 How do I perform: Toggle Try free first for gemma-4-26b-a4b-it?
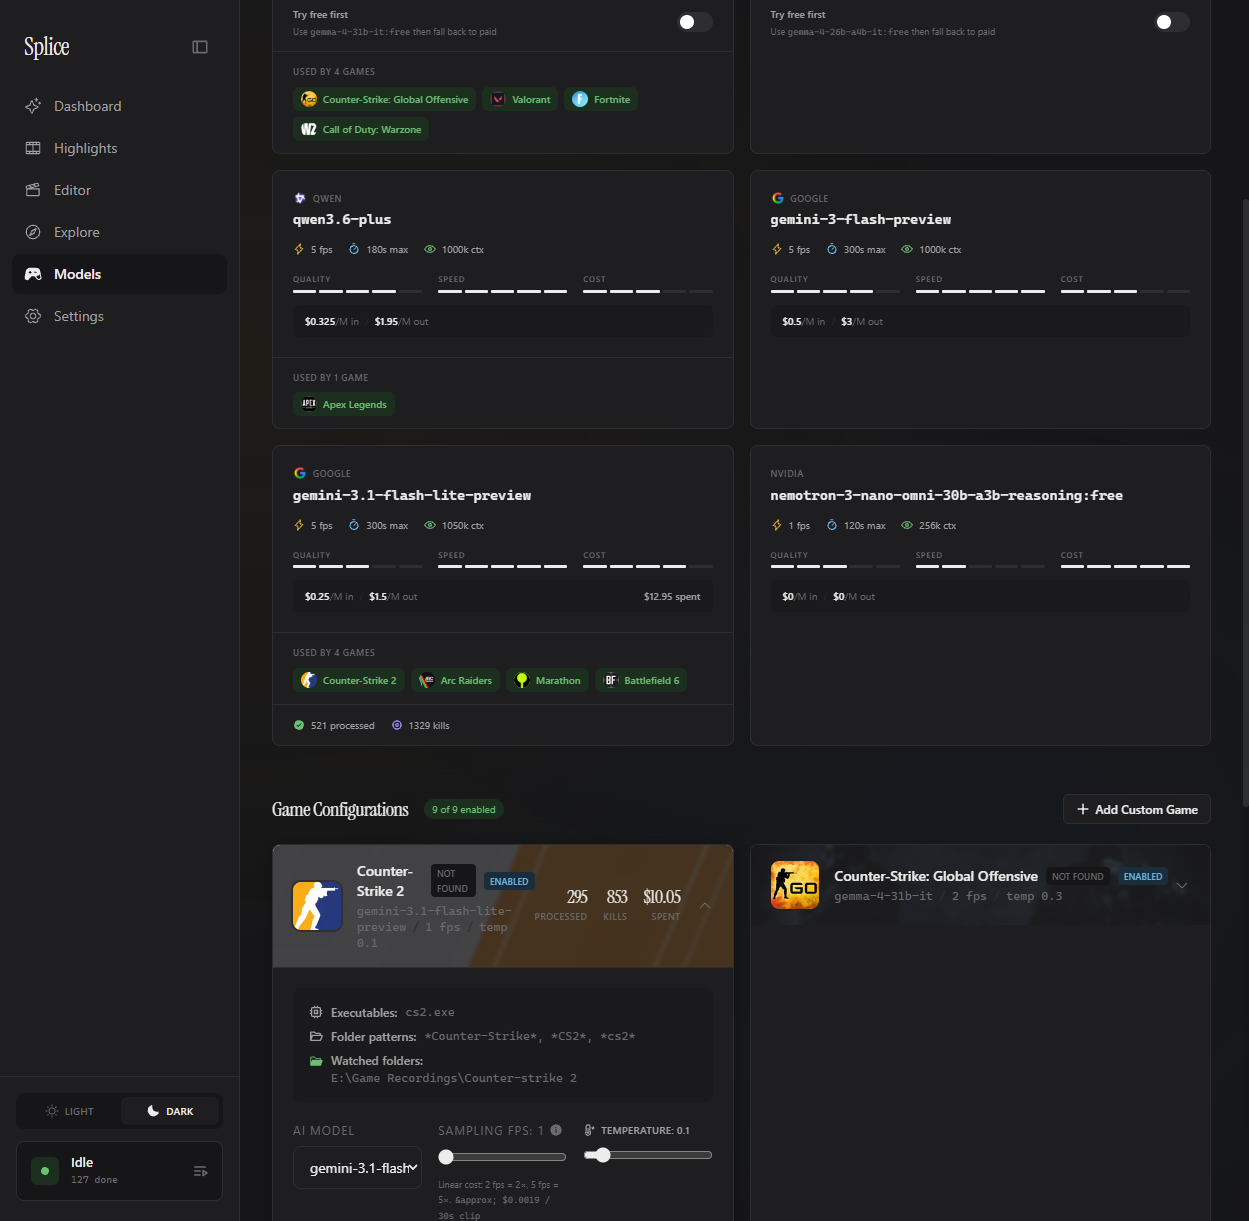coord(1172,22)
